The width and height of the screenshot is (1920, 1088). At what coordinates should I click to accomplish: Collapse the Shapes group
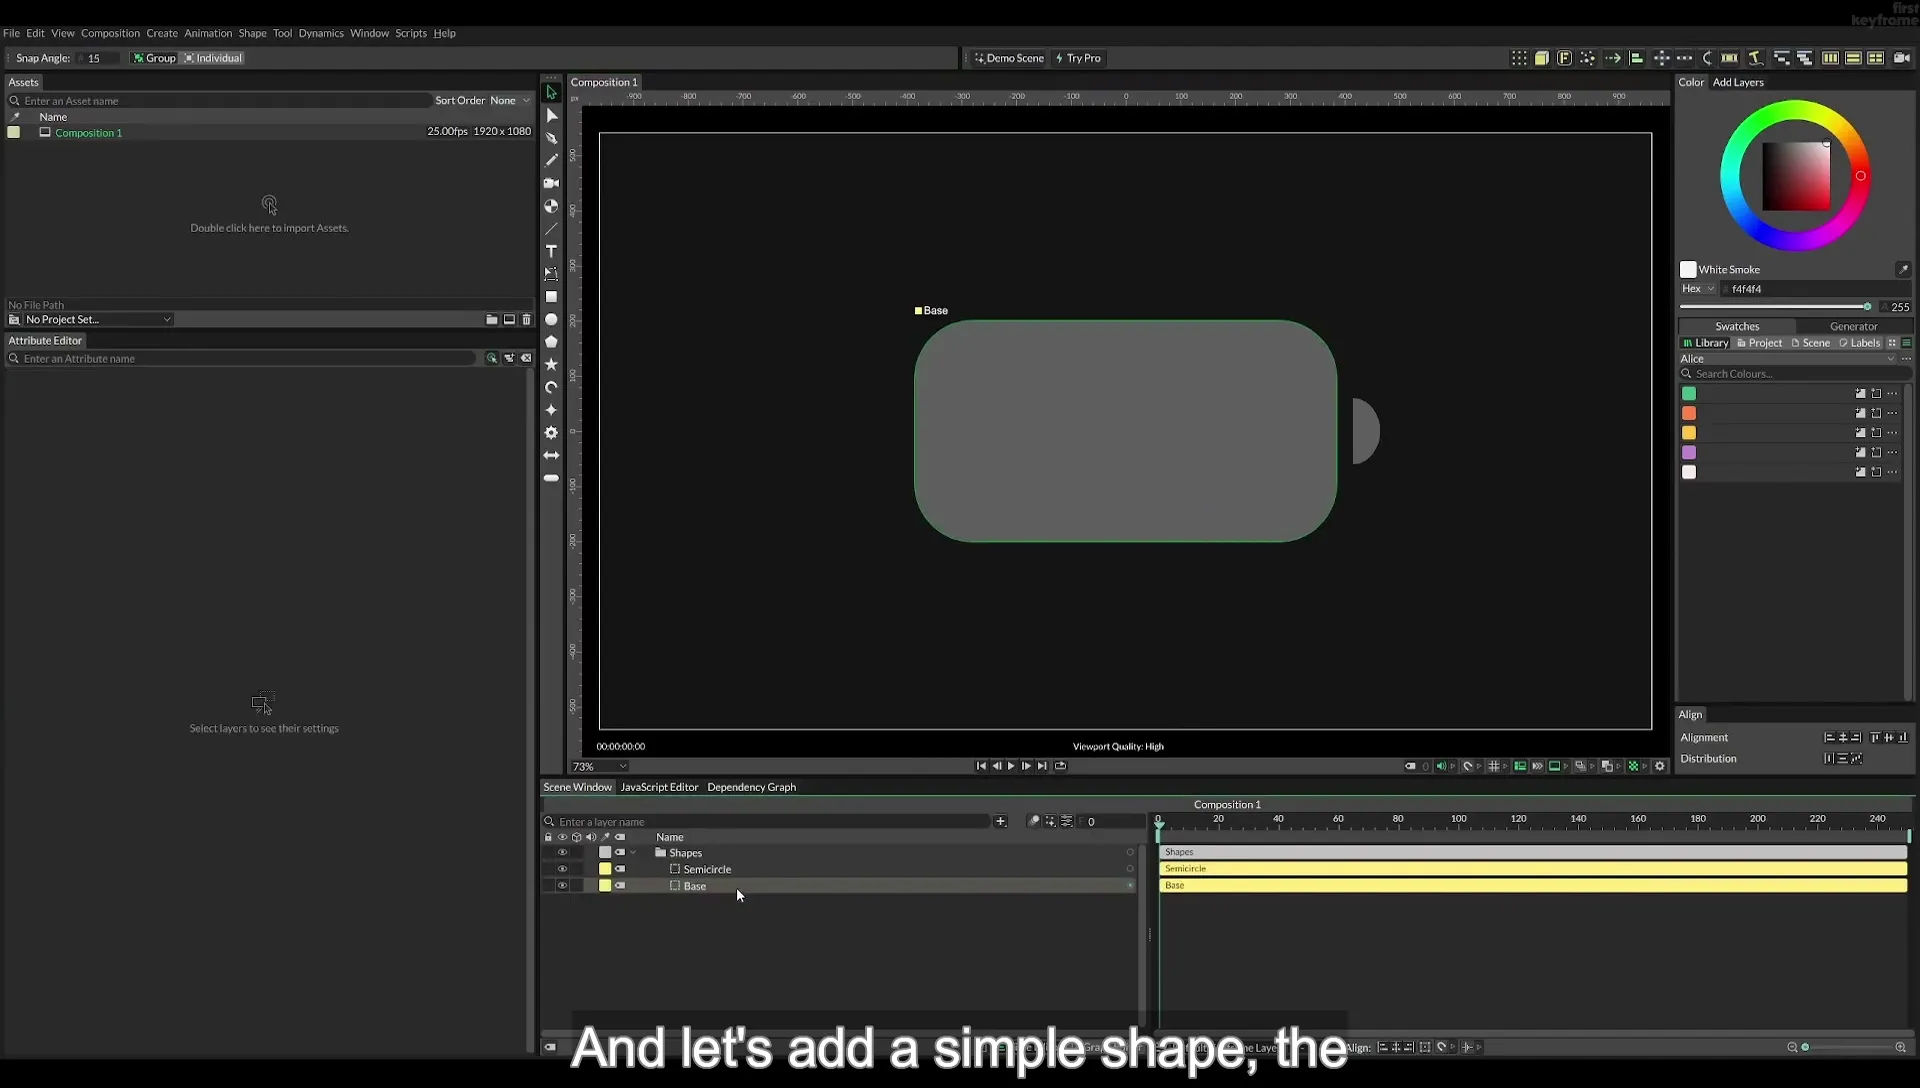point(633,853)
